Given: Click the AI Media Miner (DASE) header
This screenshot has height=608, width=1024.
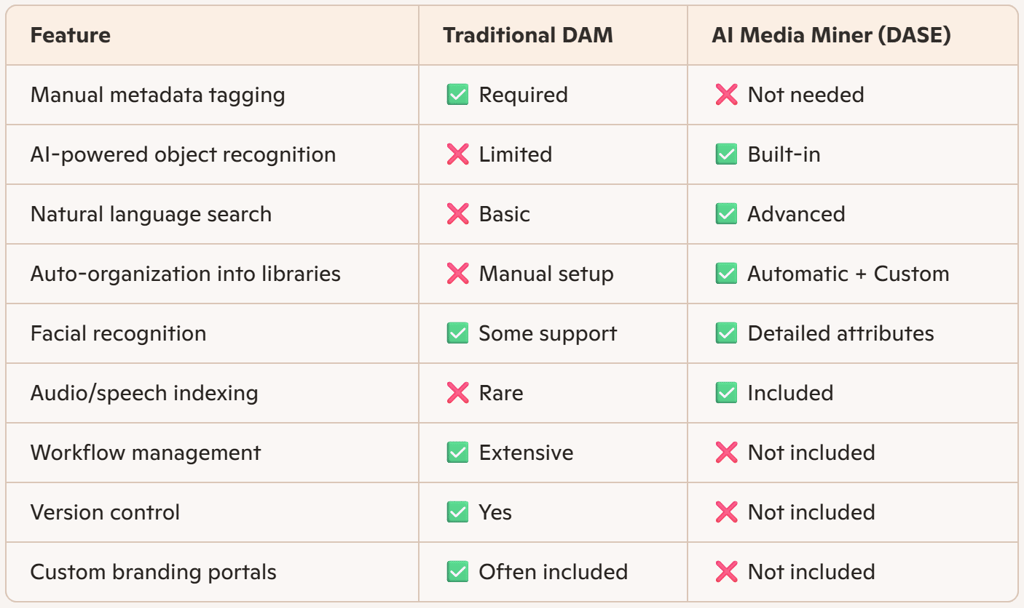Looking at the screenshot, I should 831,35.
